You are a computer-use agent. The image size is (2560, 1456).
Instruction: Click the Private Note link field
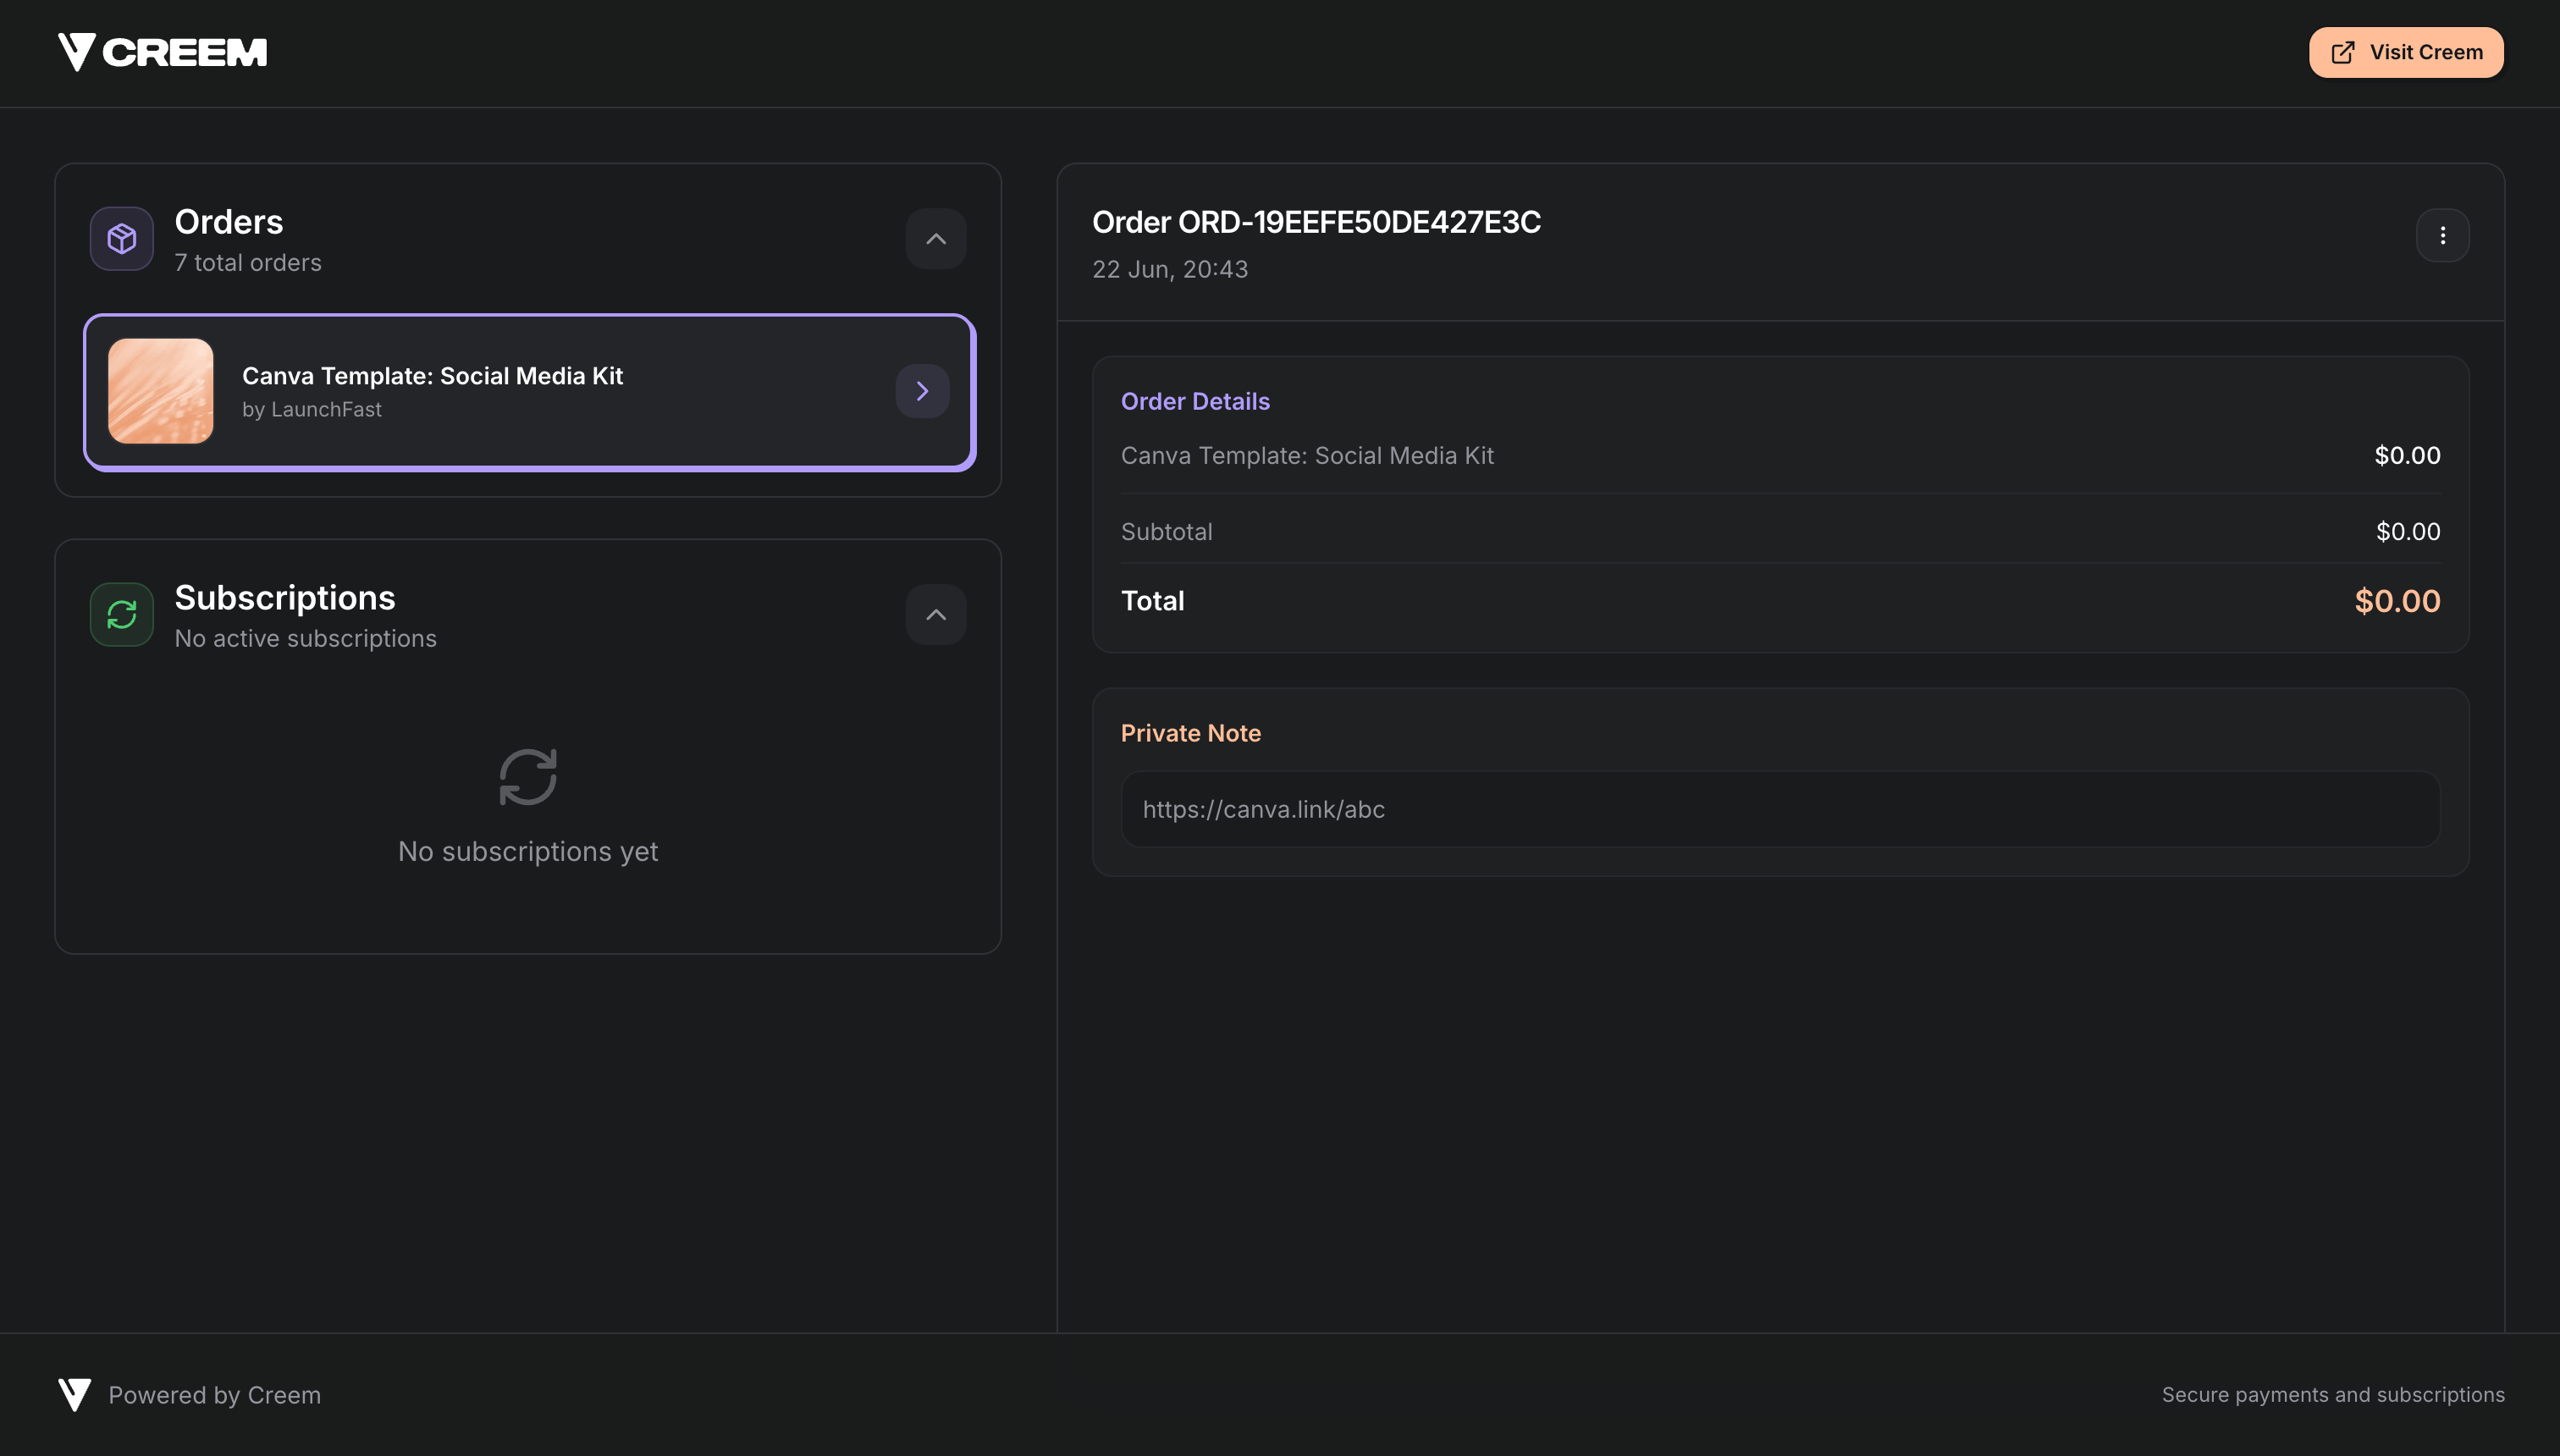1780,809
